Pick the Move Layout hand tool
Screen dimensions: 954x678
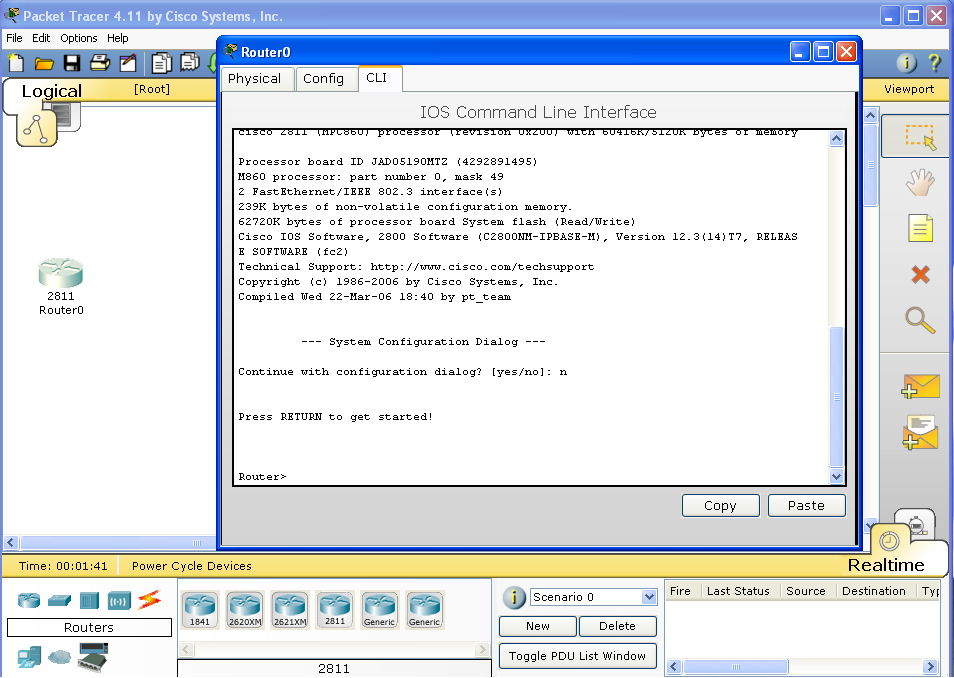click(920, 182)
